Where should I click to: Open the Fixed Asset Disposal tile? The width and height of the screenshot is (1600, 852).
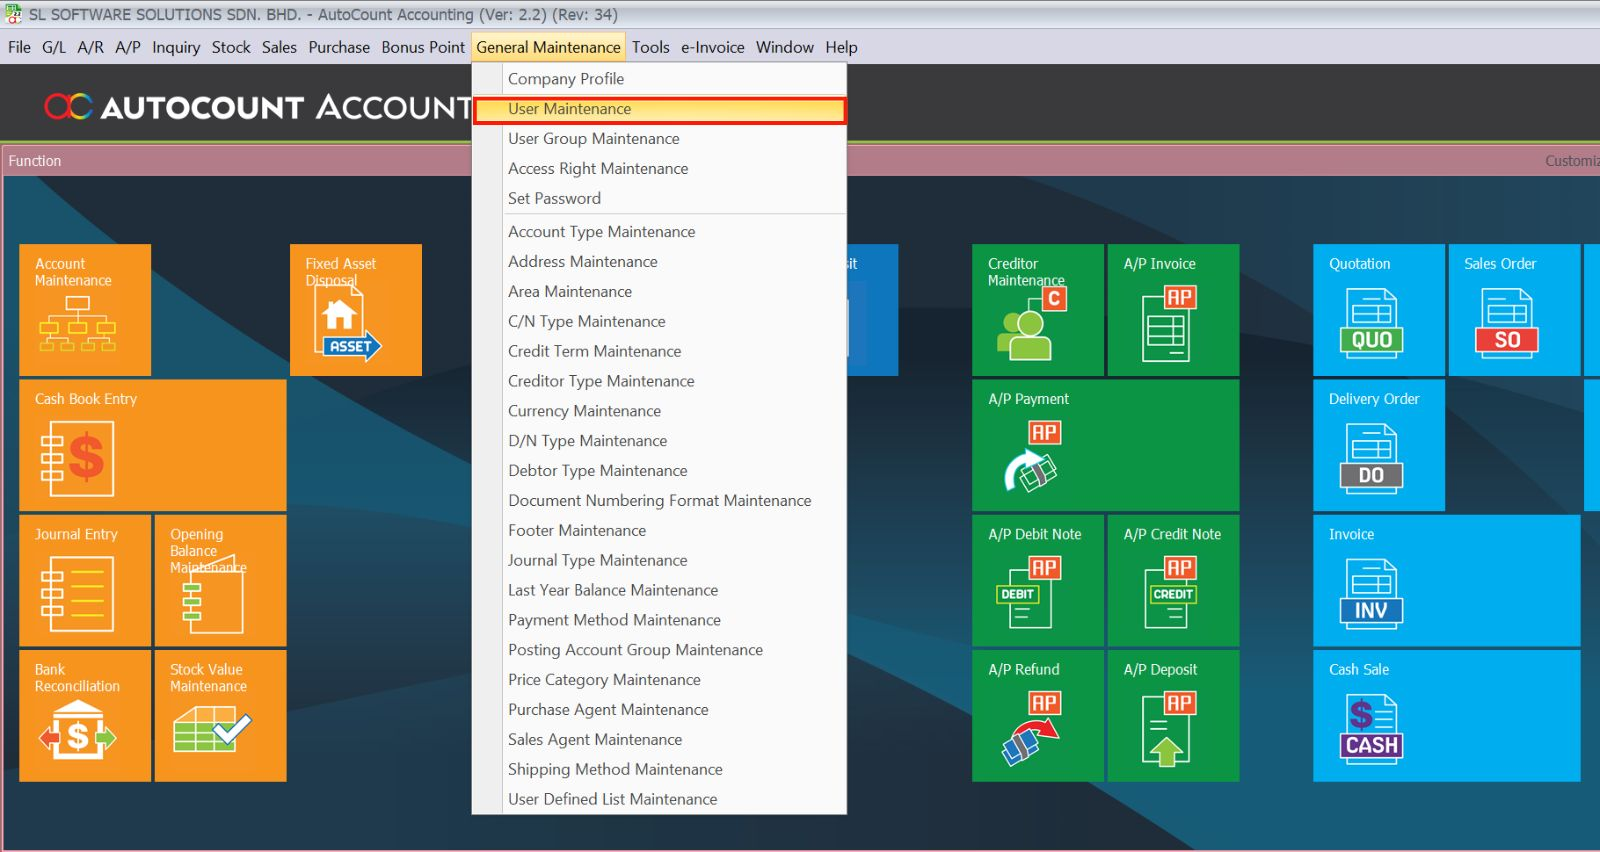coord(355,310)
